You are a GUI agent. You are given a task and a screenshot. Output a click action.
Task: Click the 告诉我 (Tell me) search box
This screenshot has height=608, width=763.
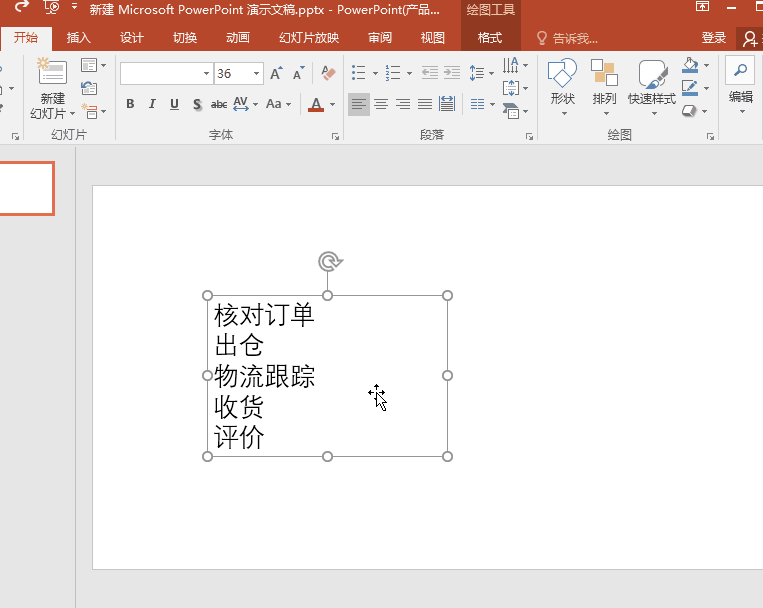coord(567,38)
